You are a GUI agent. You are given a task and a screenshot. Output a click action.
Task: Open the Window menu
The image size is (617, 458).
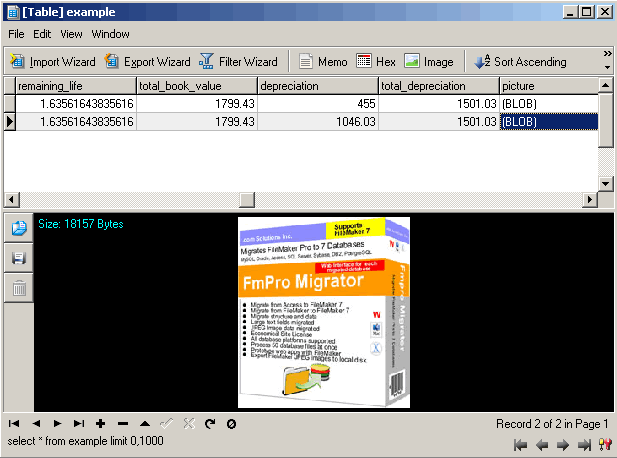click(x=111, y=34)
